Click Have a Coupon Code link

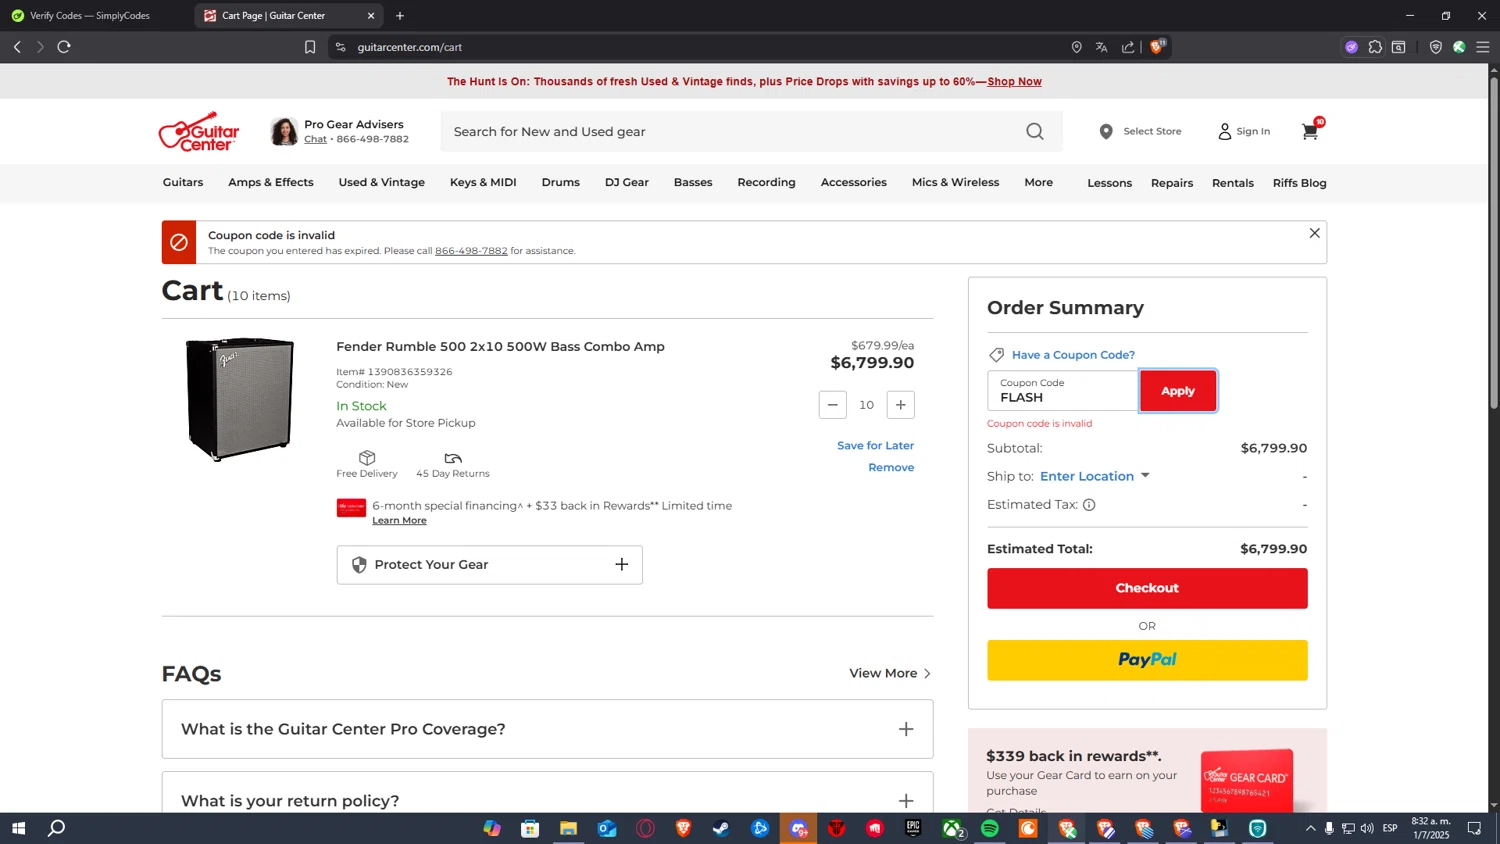[1073, 355]
